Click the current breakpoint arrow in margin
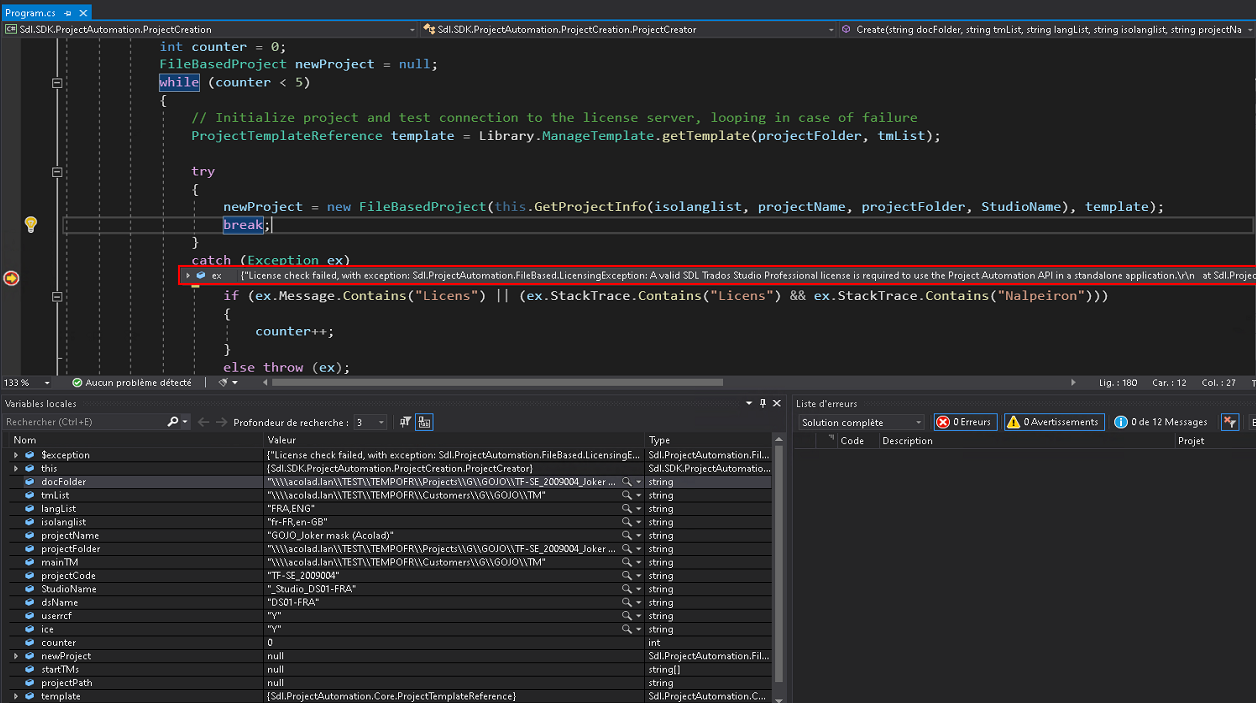1256x703 pixels. click(11, 278)
